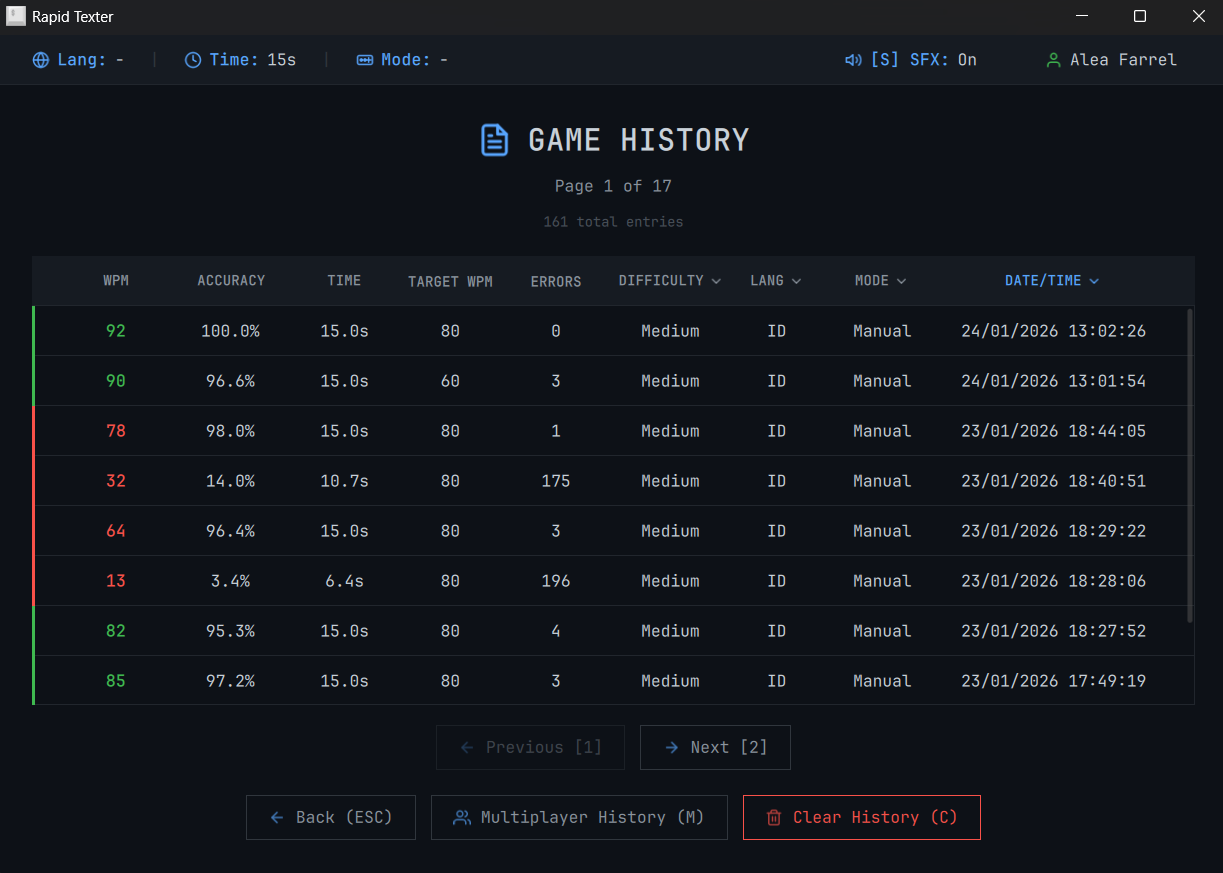
Task: Click the target WPM value 60
Action: tap(450, 381)
